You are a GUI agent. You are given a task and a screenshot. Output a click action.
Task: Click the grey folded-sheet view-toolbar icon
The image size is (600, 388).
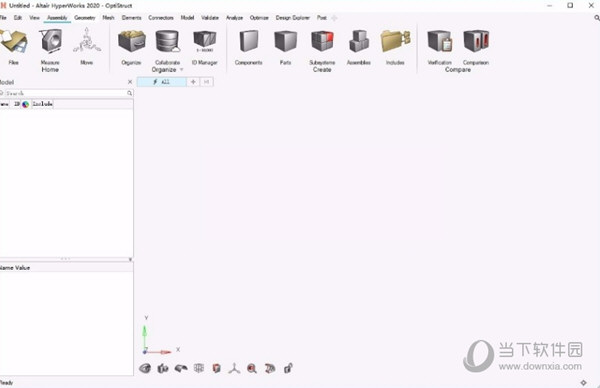click(x=181, y=368)
